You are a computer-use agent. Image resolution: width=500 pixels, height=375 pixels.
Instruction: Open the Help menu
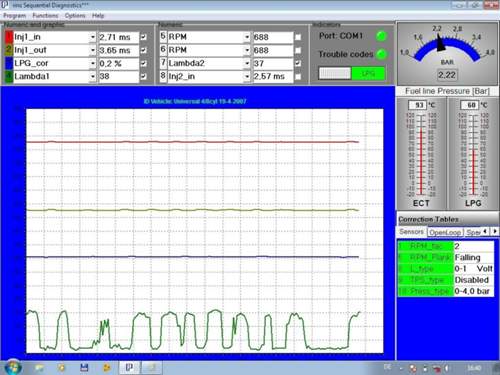click(98, 16)
